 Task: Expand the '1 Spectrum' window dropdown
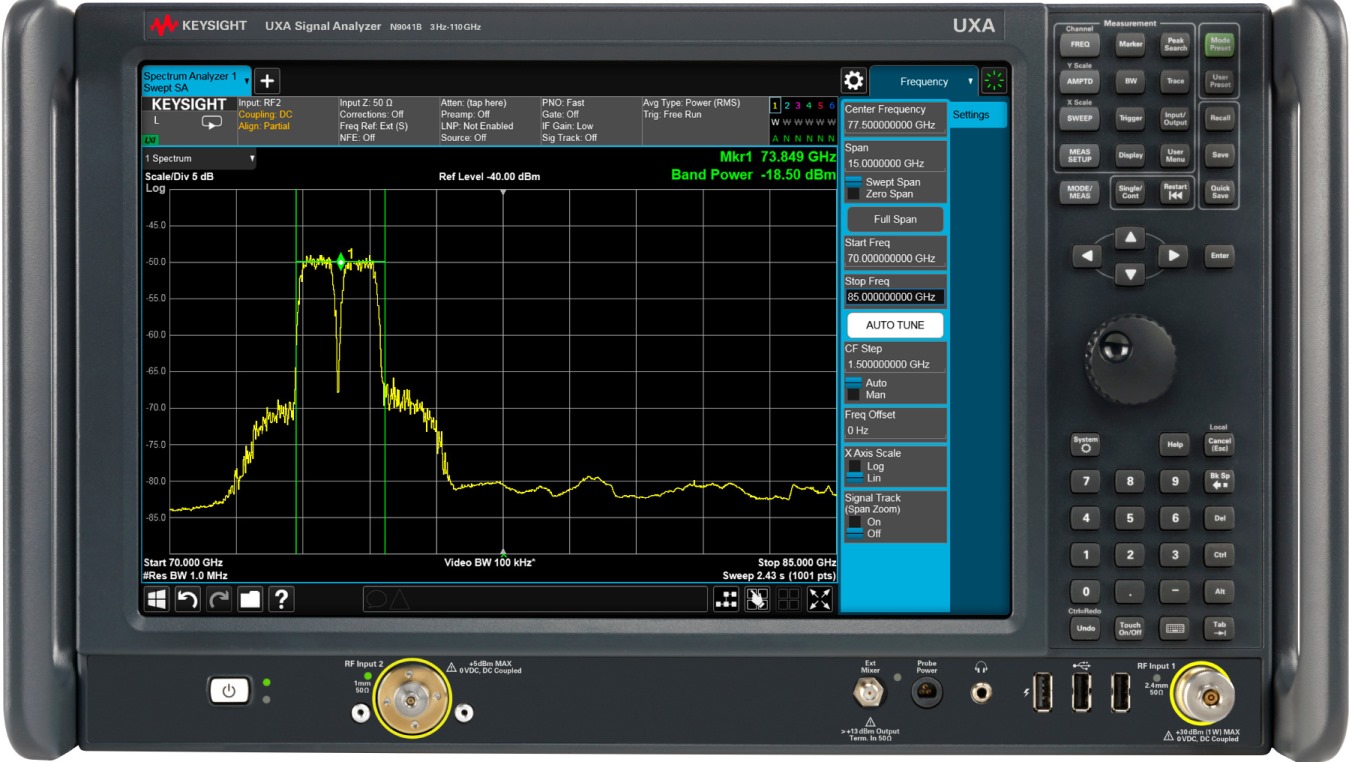(252, 159)
